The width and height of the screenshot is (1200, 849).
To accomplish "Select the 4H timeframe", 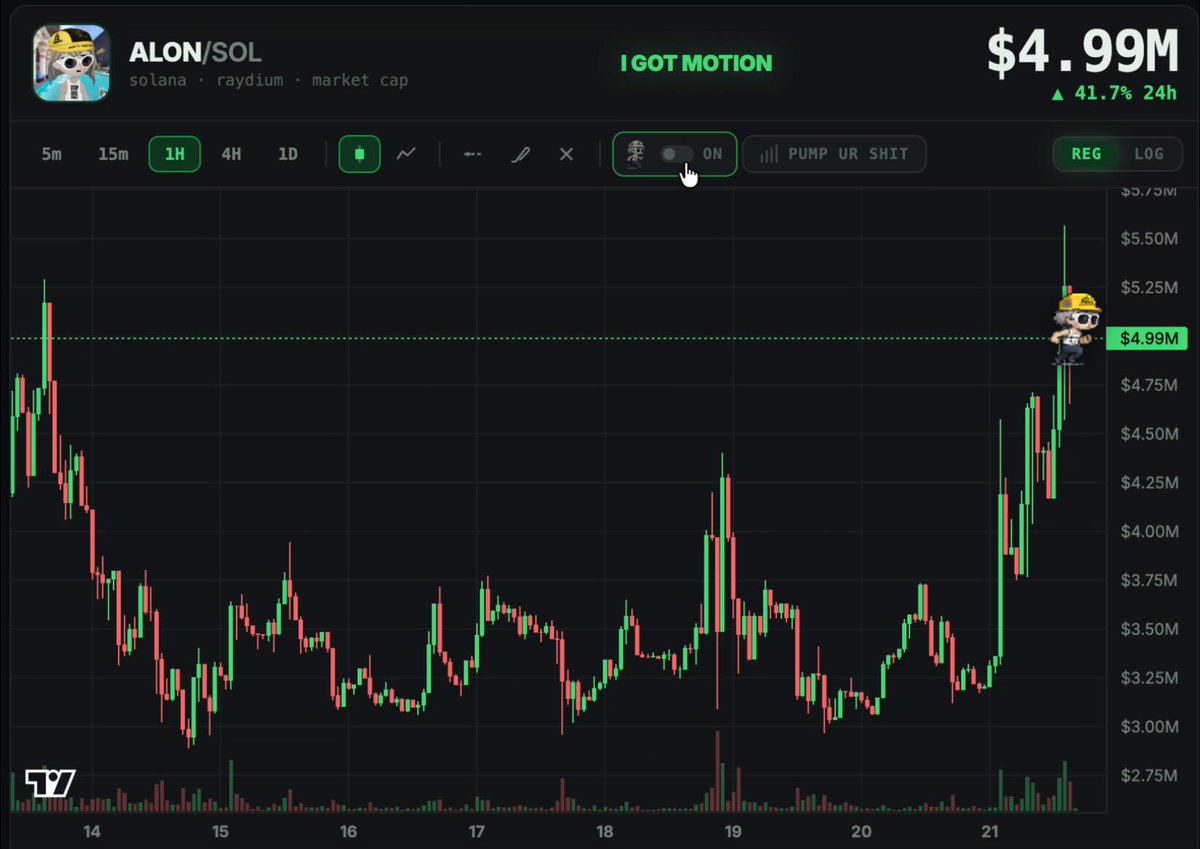I will 231,154.
